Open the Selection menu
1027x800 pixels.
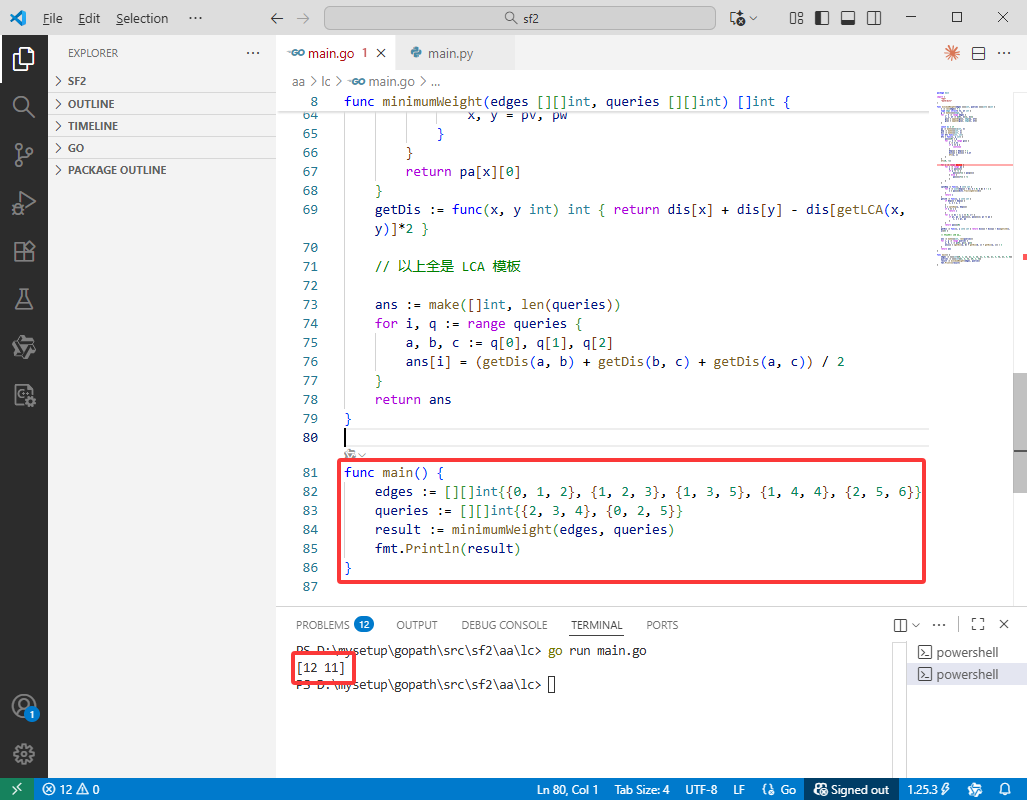(142, 18)
